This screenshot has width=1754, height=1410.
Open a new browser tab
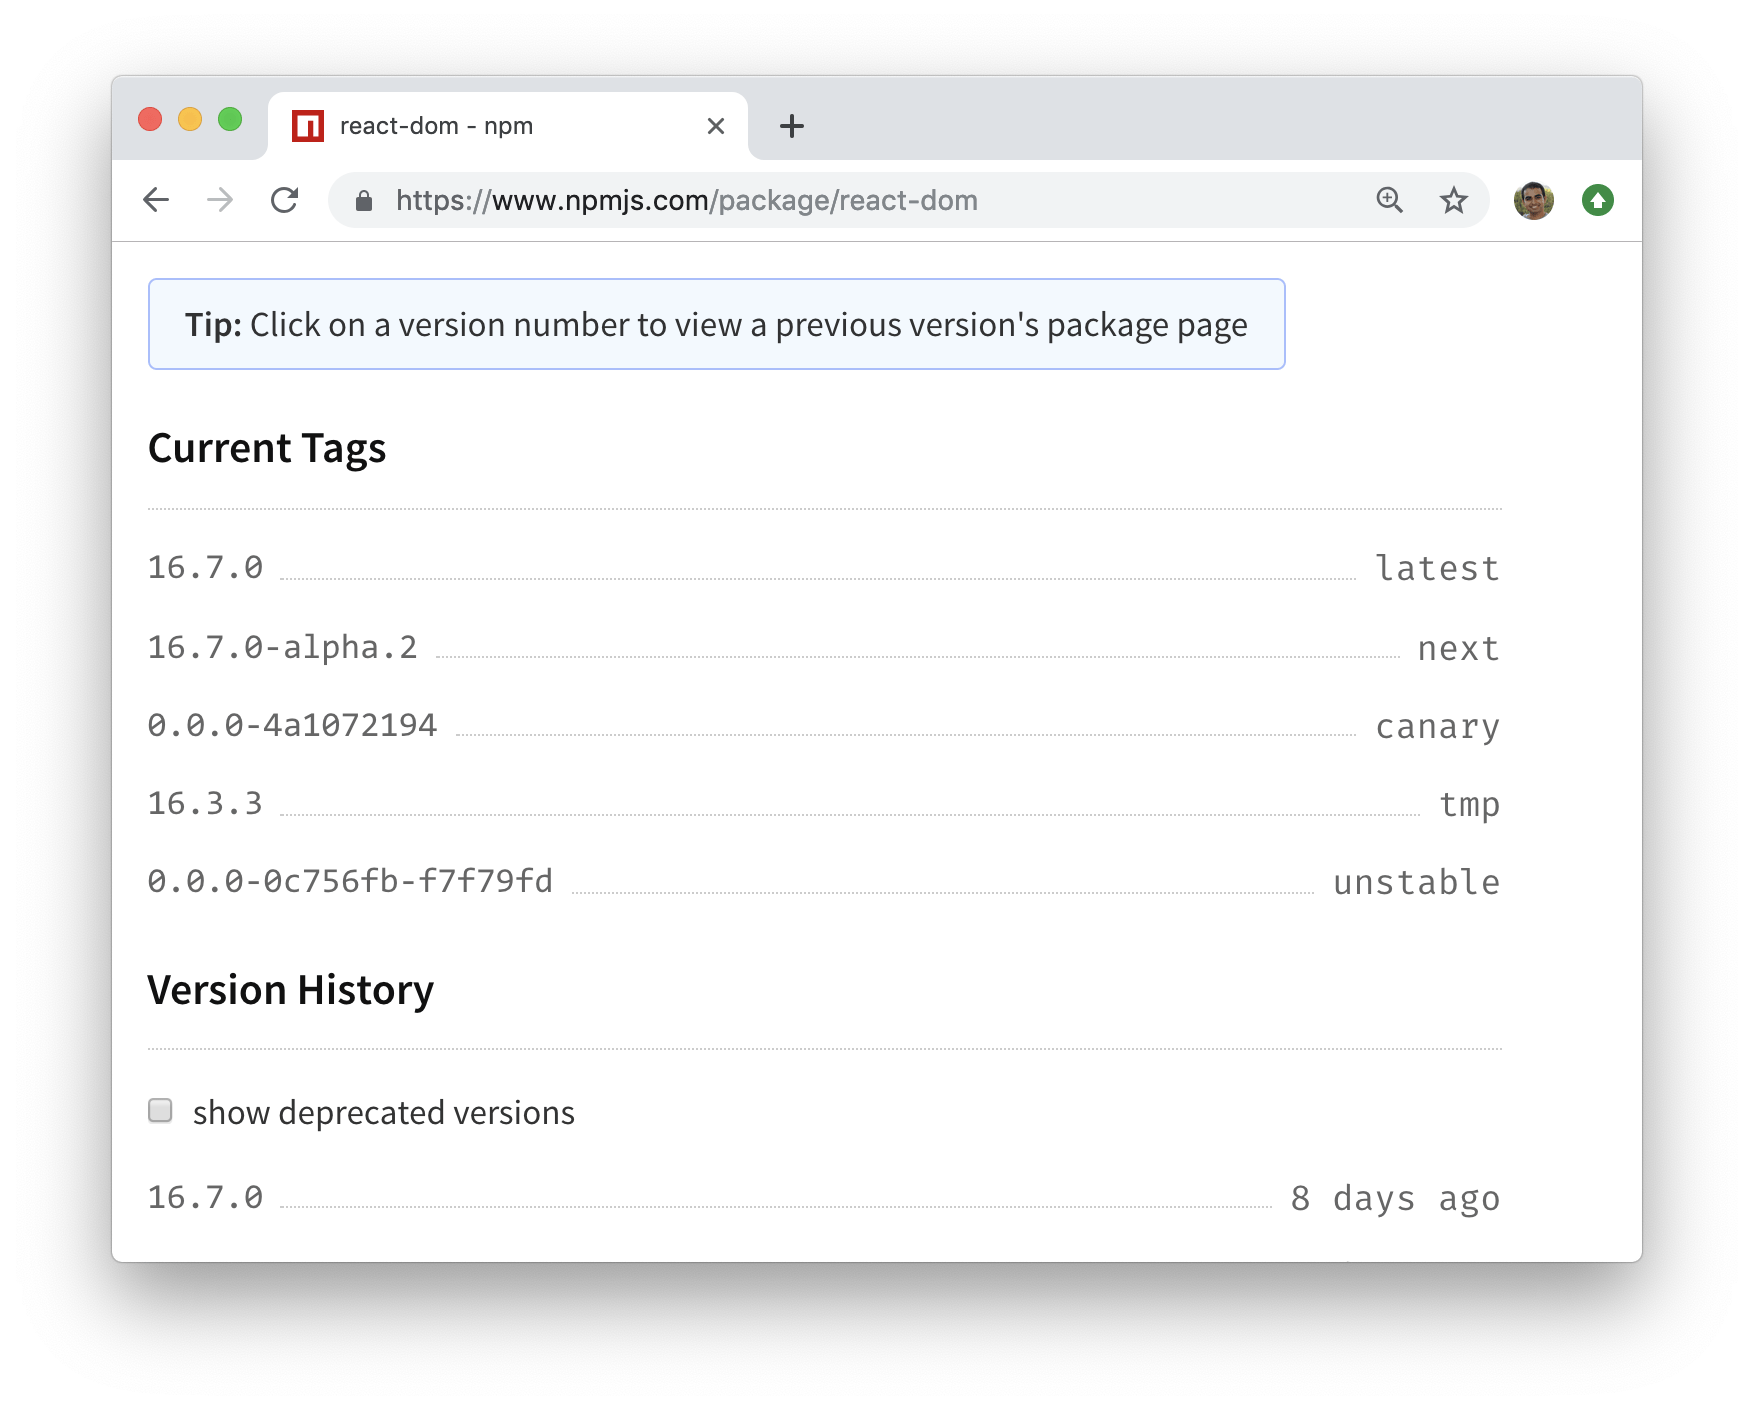coord(791,126)
